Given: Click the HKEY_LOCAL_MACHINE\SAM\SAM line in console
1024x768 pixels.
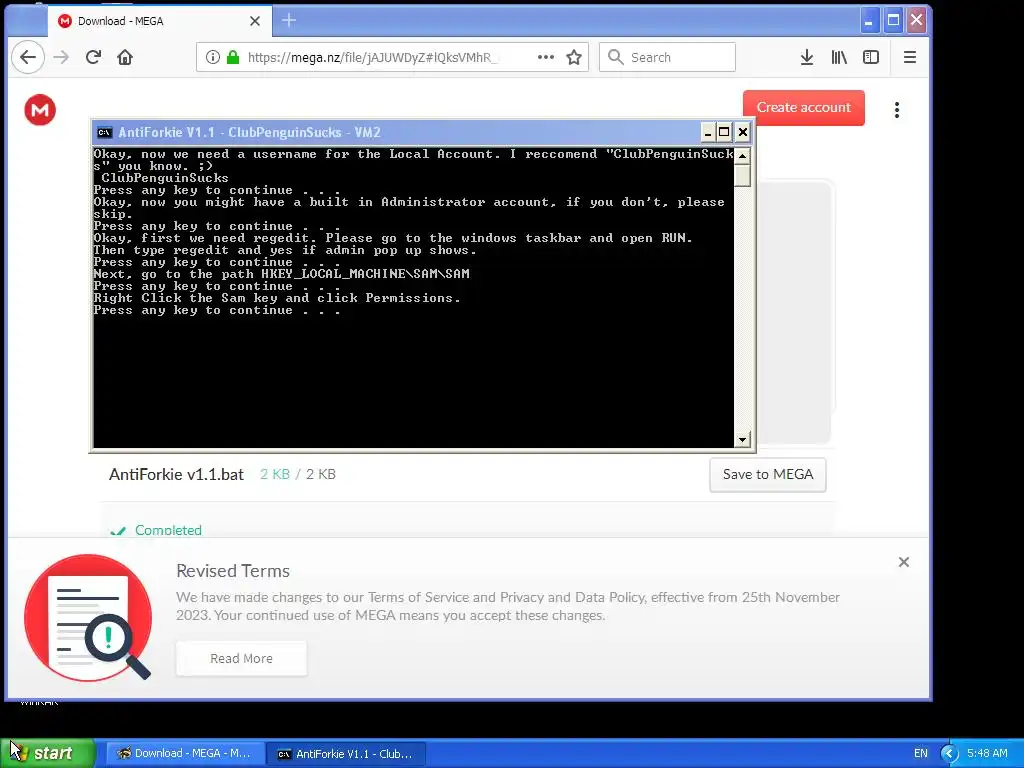Looking at the screenshot, I should click(281, 274).
